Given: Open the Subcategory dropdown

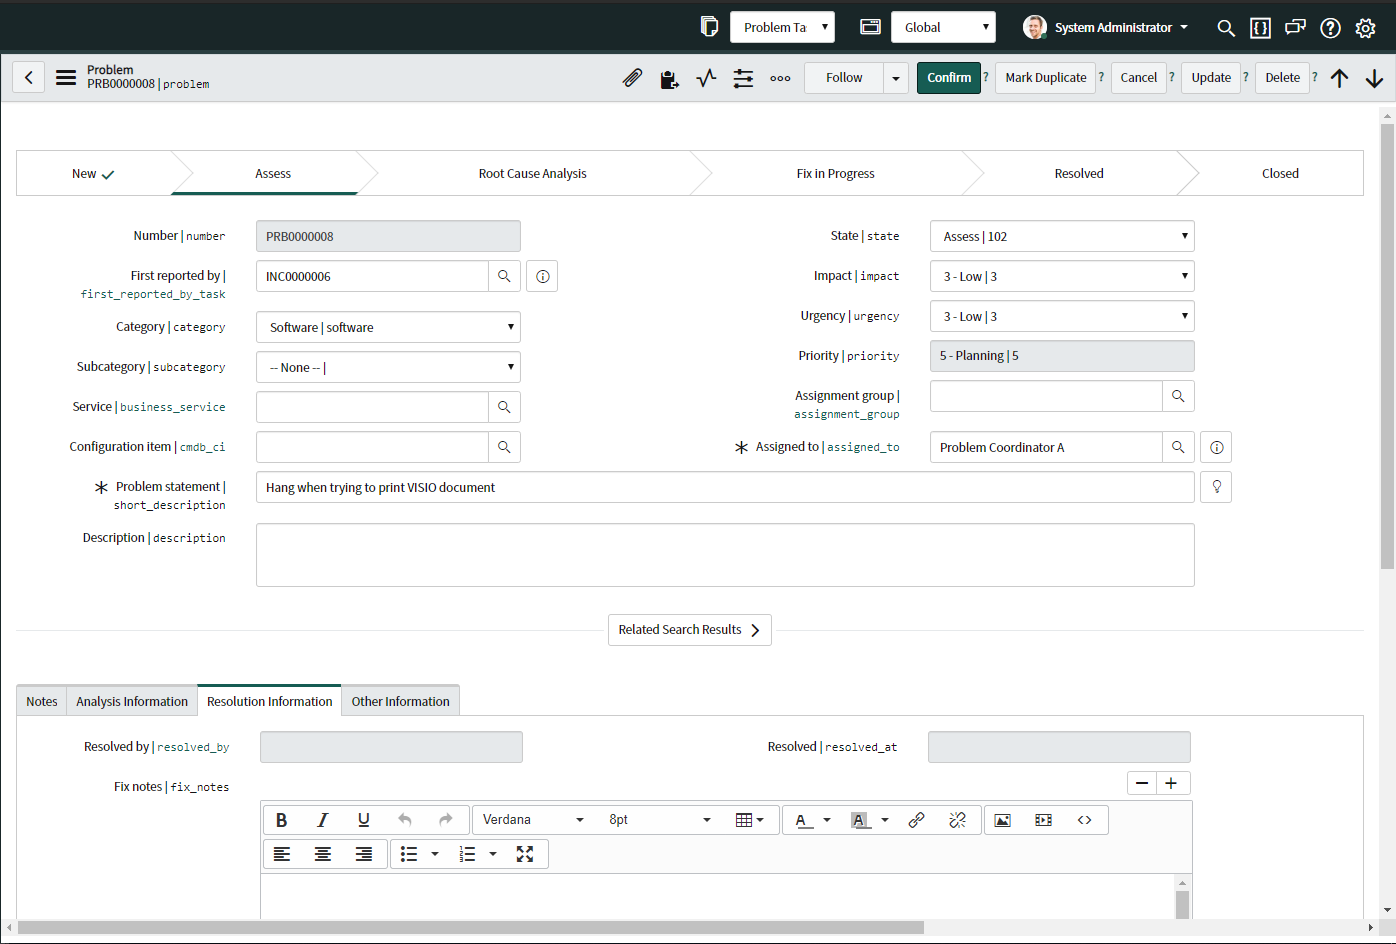Looking at the screenshot, I should 388,367.
